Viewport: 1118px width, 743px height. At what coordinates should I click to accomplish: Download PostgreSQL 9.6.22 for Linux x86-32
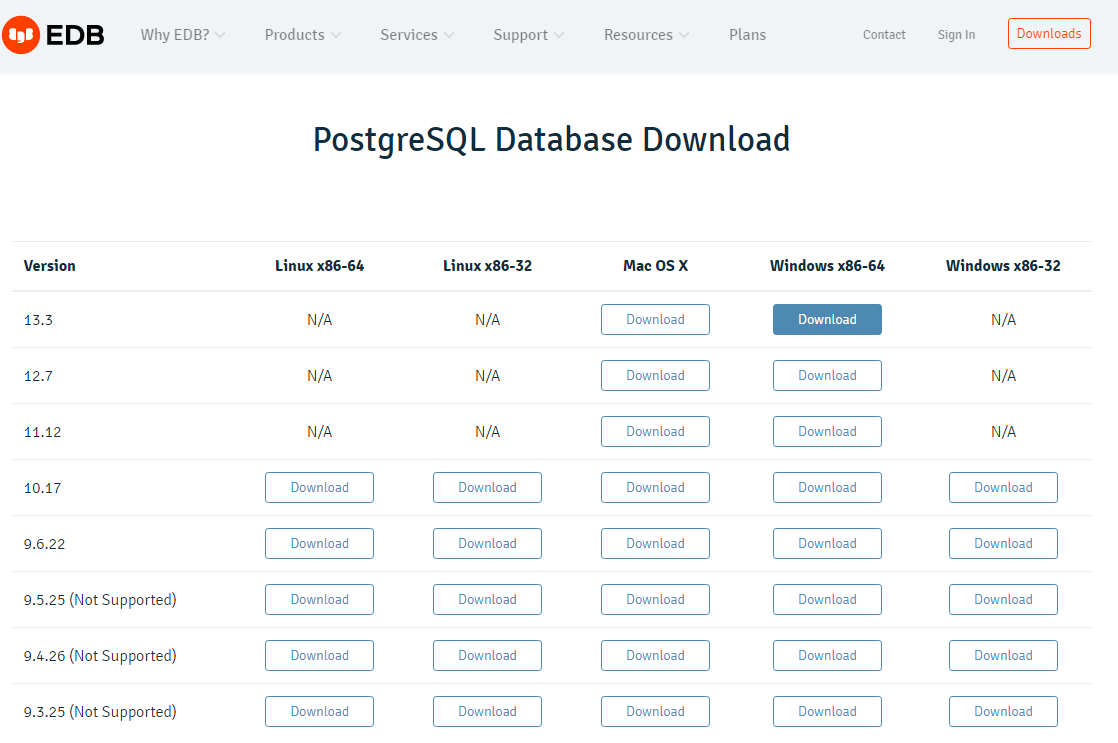[x=487, y=543]
